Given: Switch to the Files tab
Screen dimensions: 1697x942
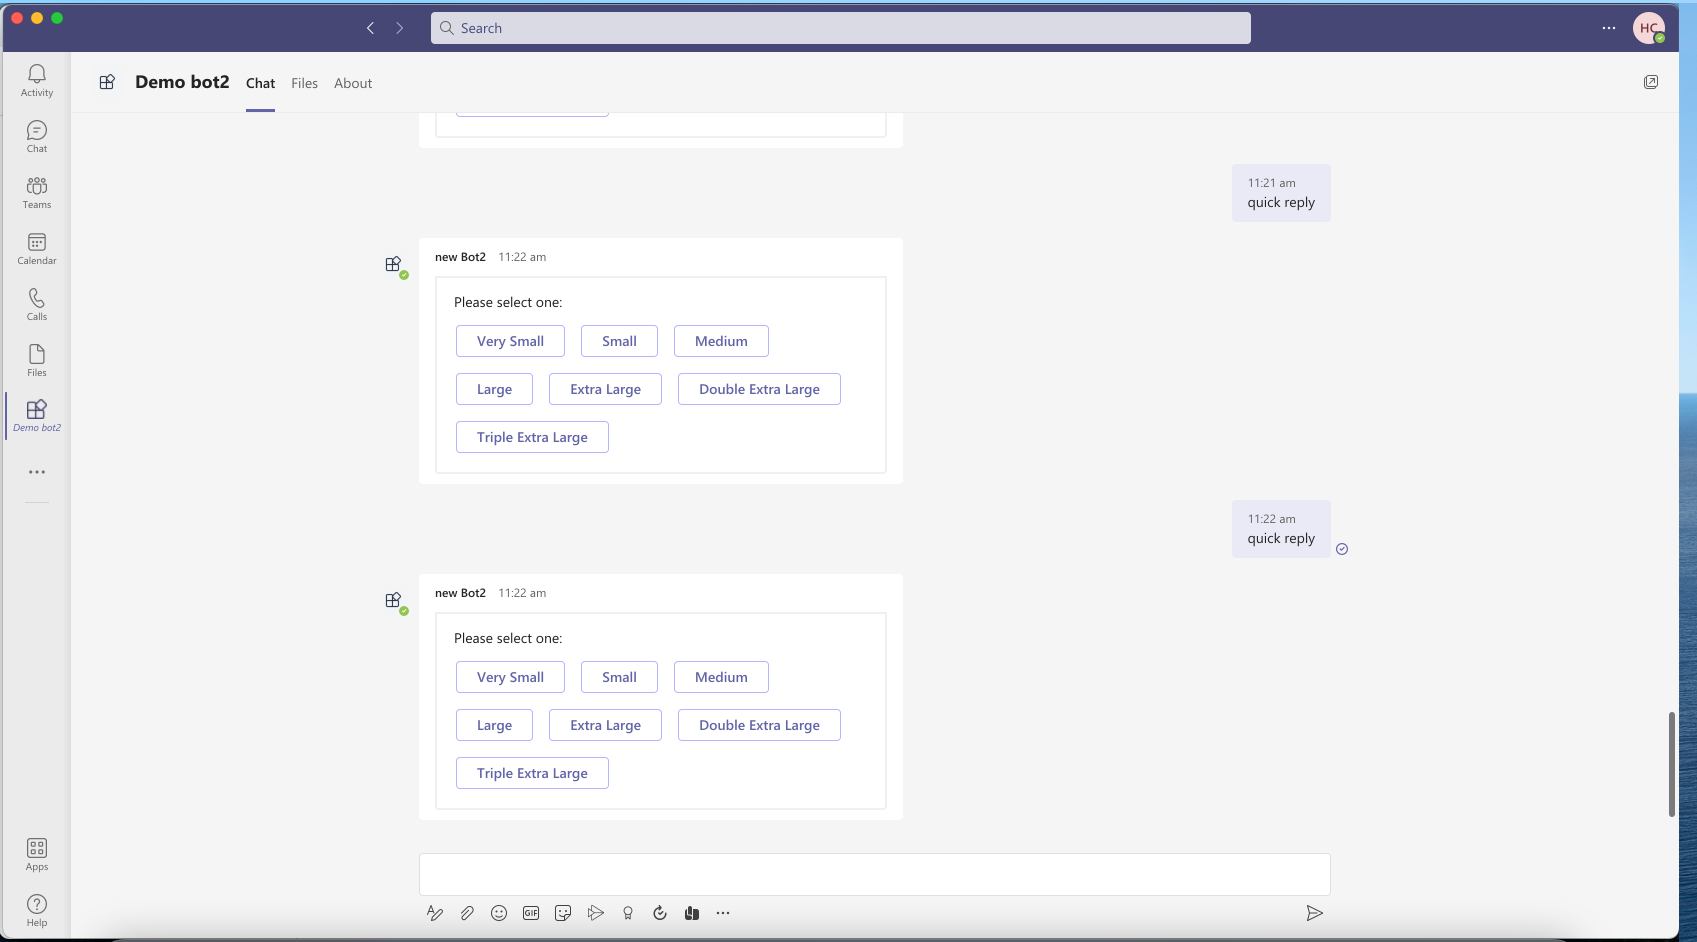Looking at the screenshot, I should pos(304,83).
